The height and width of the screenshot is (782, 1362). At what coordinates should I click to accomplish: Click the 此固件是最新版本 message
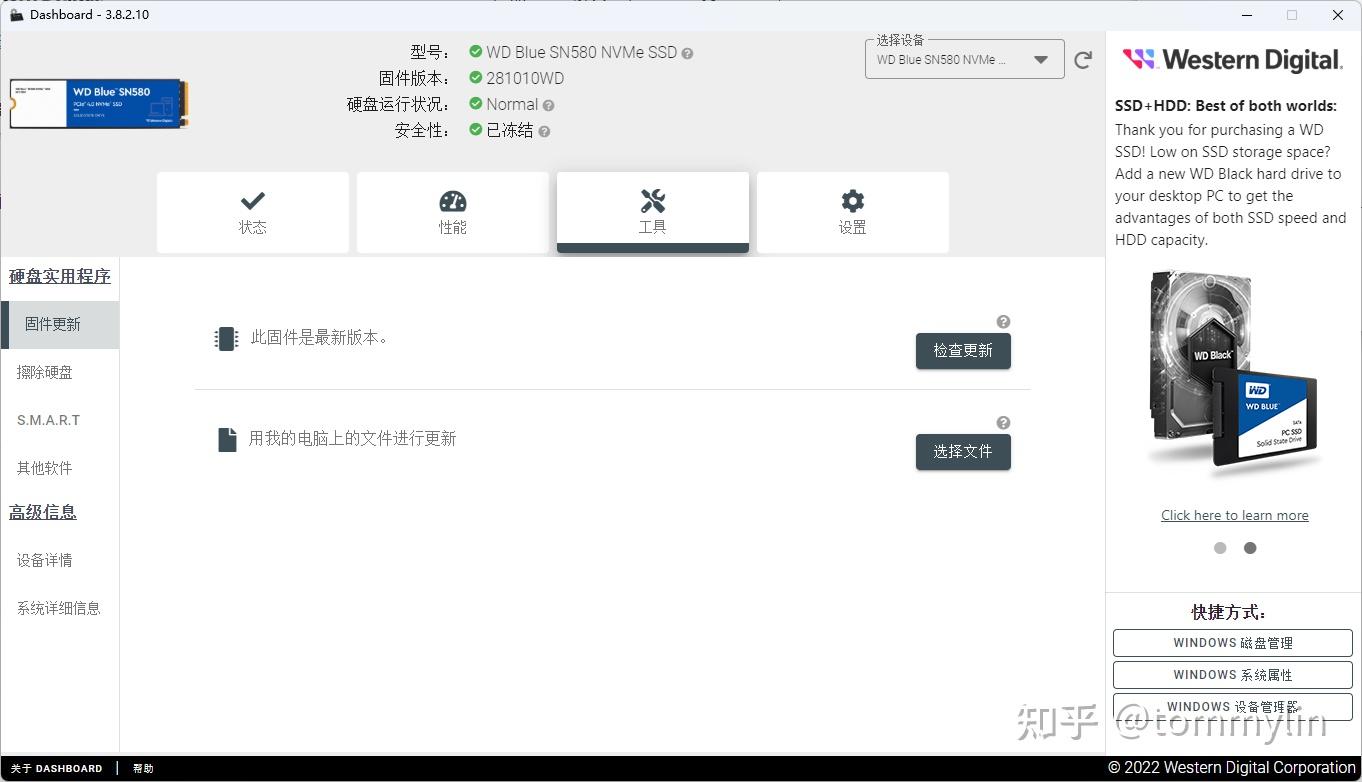click(319, 339)
